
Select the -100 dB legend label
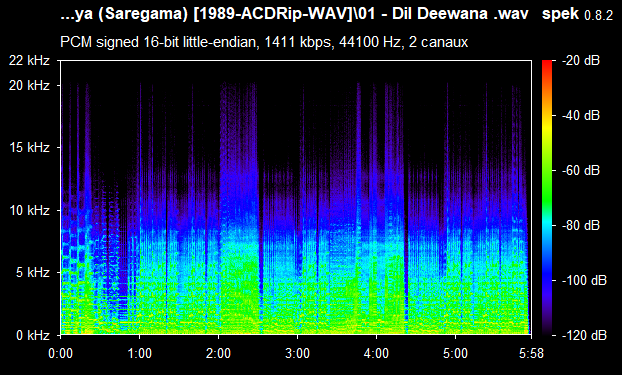585,281
